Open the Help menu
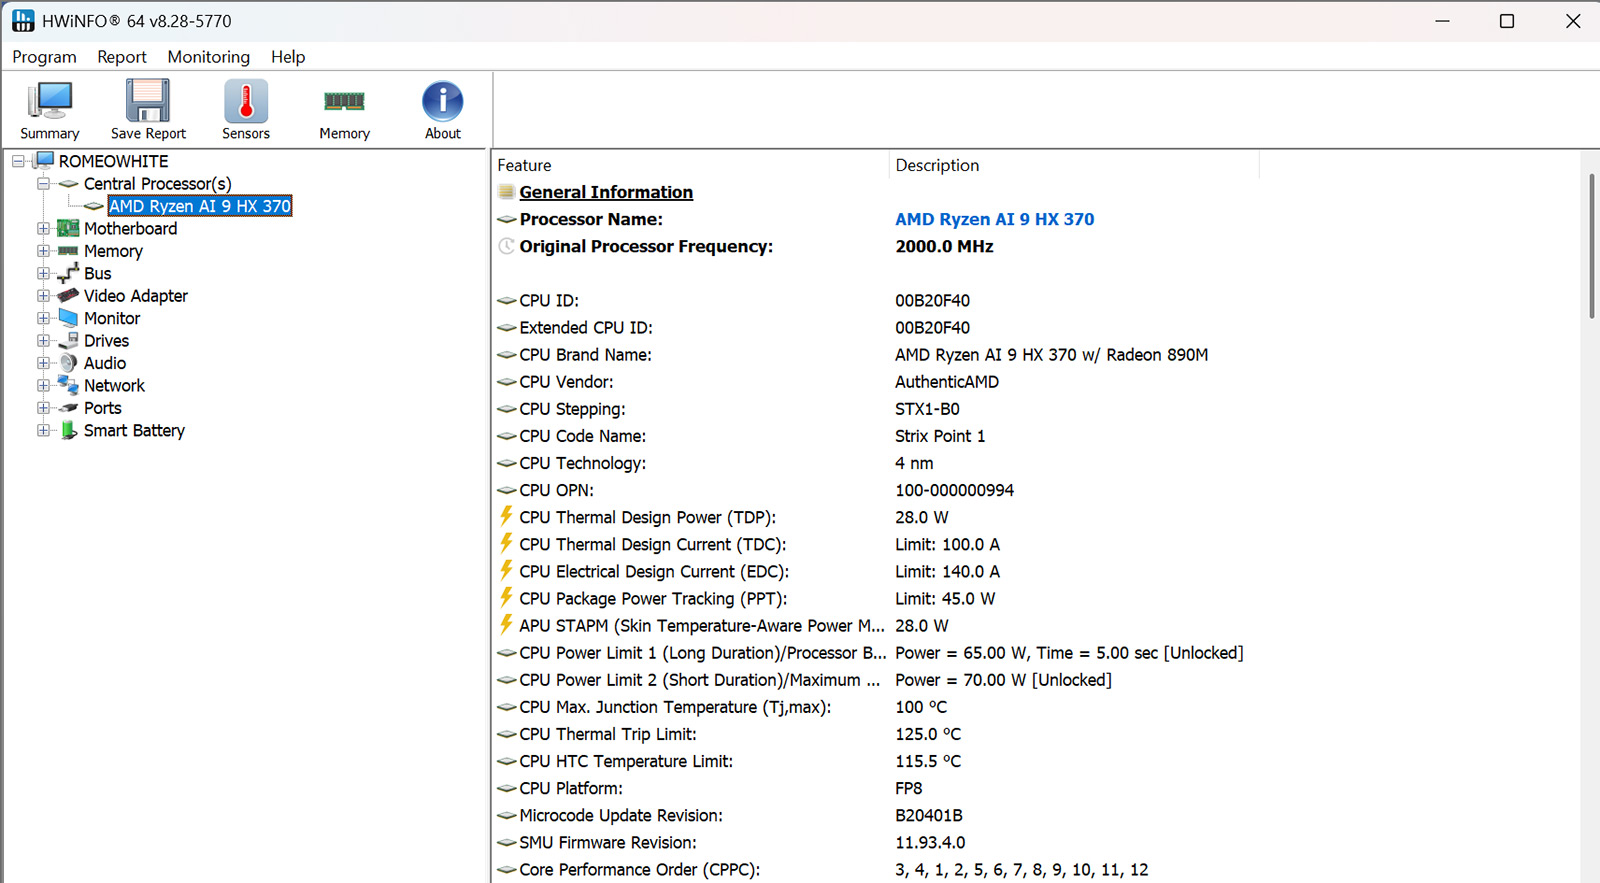The height and width of the screenshot is (883, 1600). pyautogui.click(x=288, y=57)
